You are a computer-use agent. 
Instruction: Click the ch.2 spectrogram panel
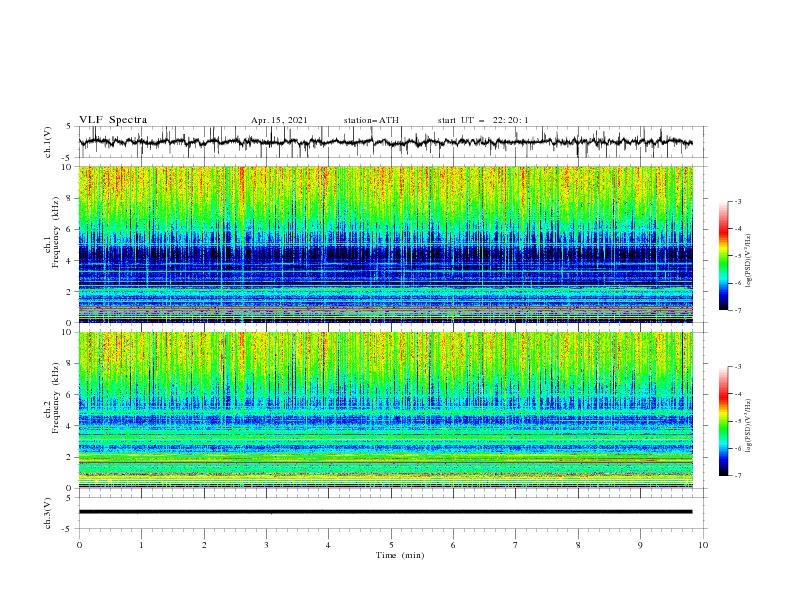tap(385, 410)
